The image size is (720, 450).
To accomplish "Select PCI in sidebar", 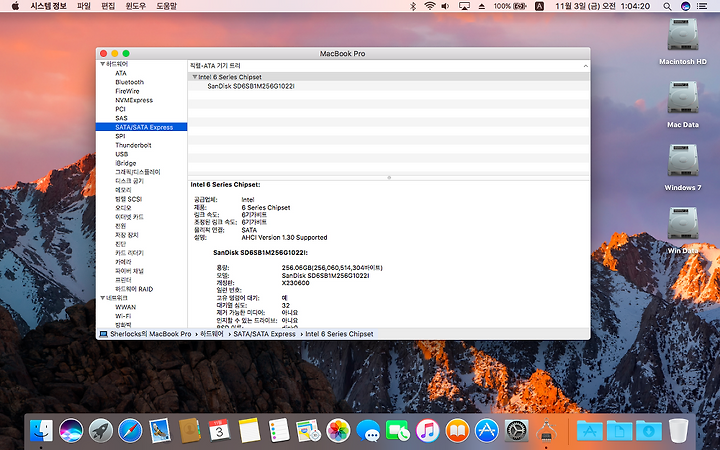I will pyautogui.click(x=120, y=109).
